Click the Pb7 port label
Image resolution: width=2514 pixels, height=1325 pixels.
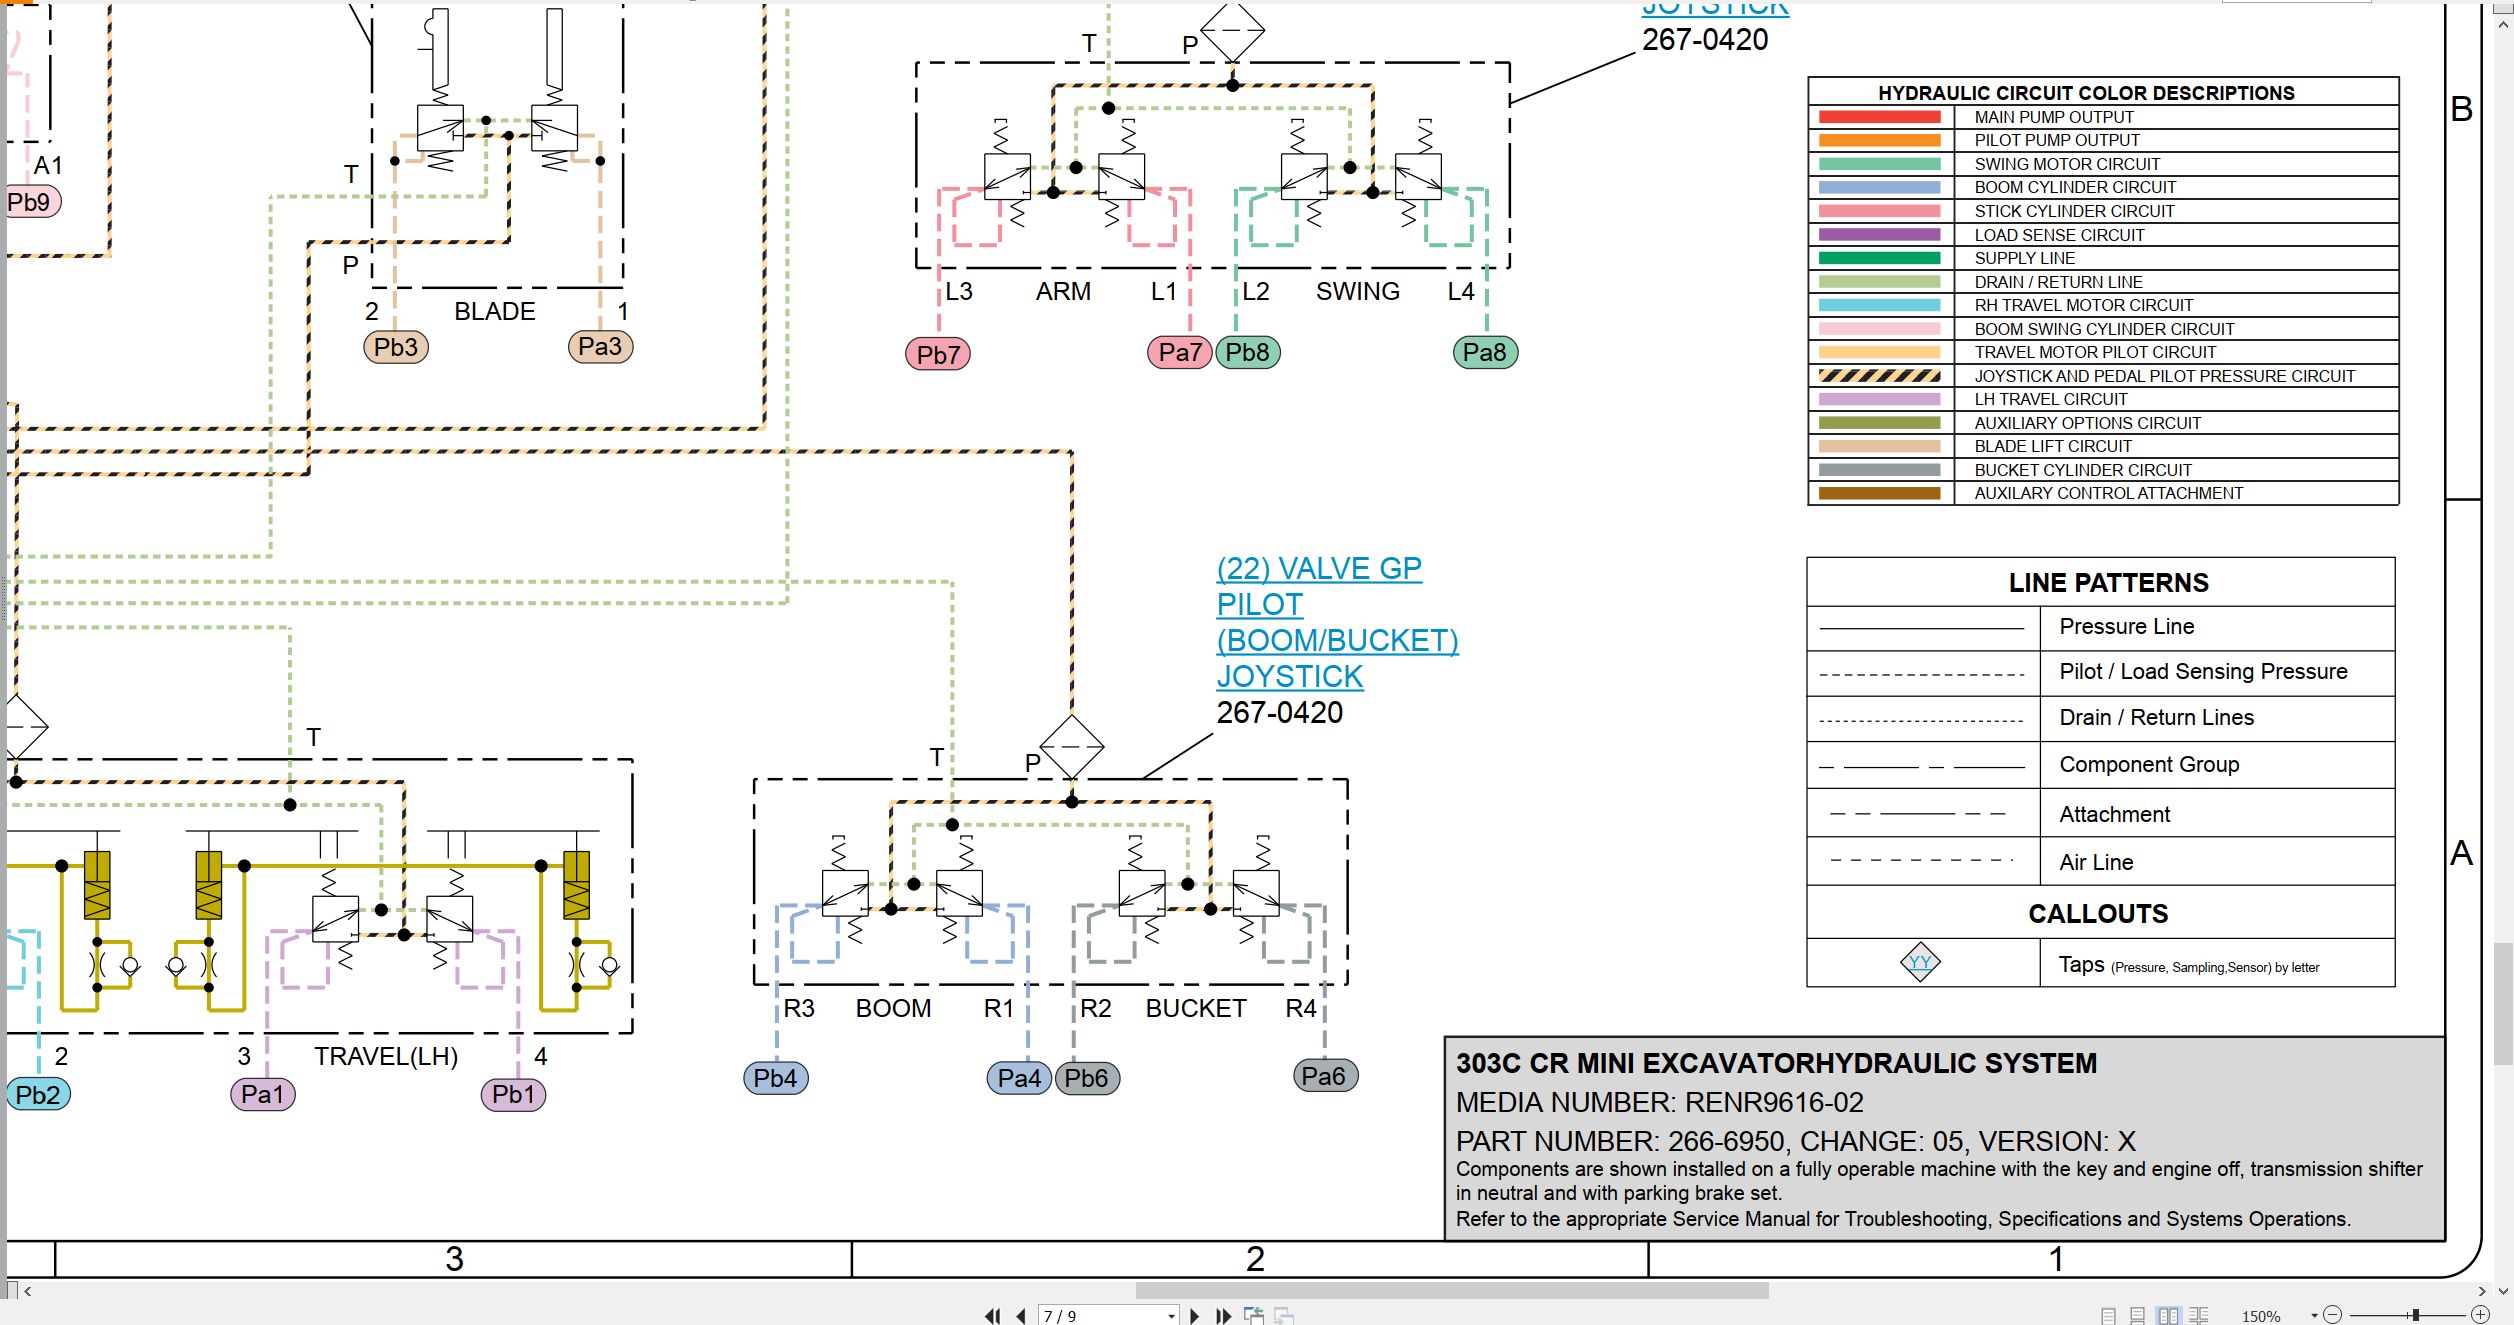(x=938, y=354)
